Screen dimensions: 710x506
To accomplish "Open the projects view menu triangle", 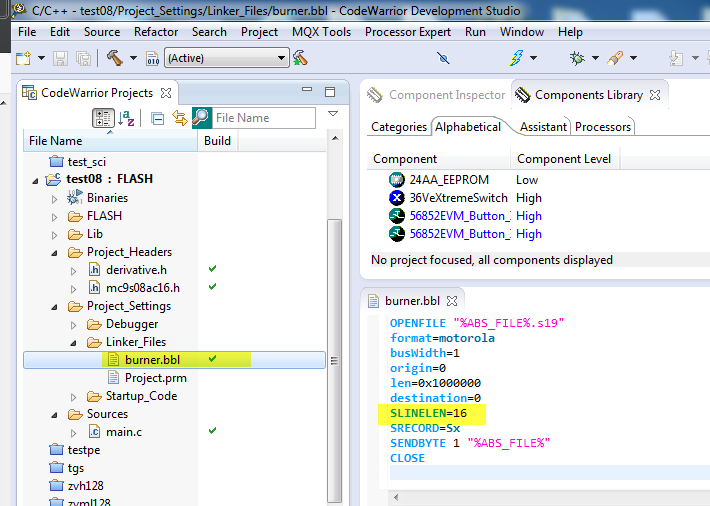I will pos(333,114).
